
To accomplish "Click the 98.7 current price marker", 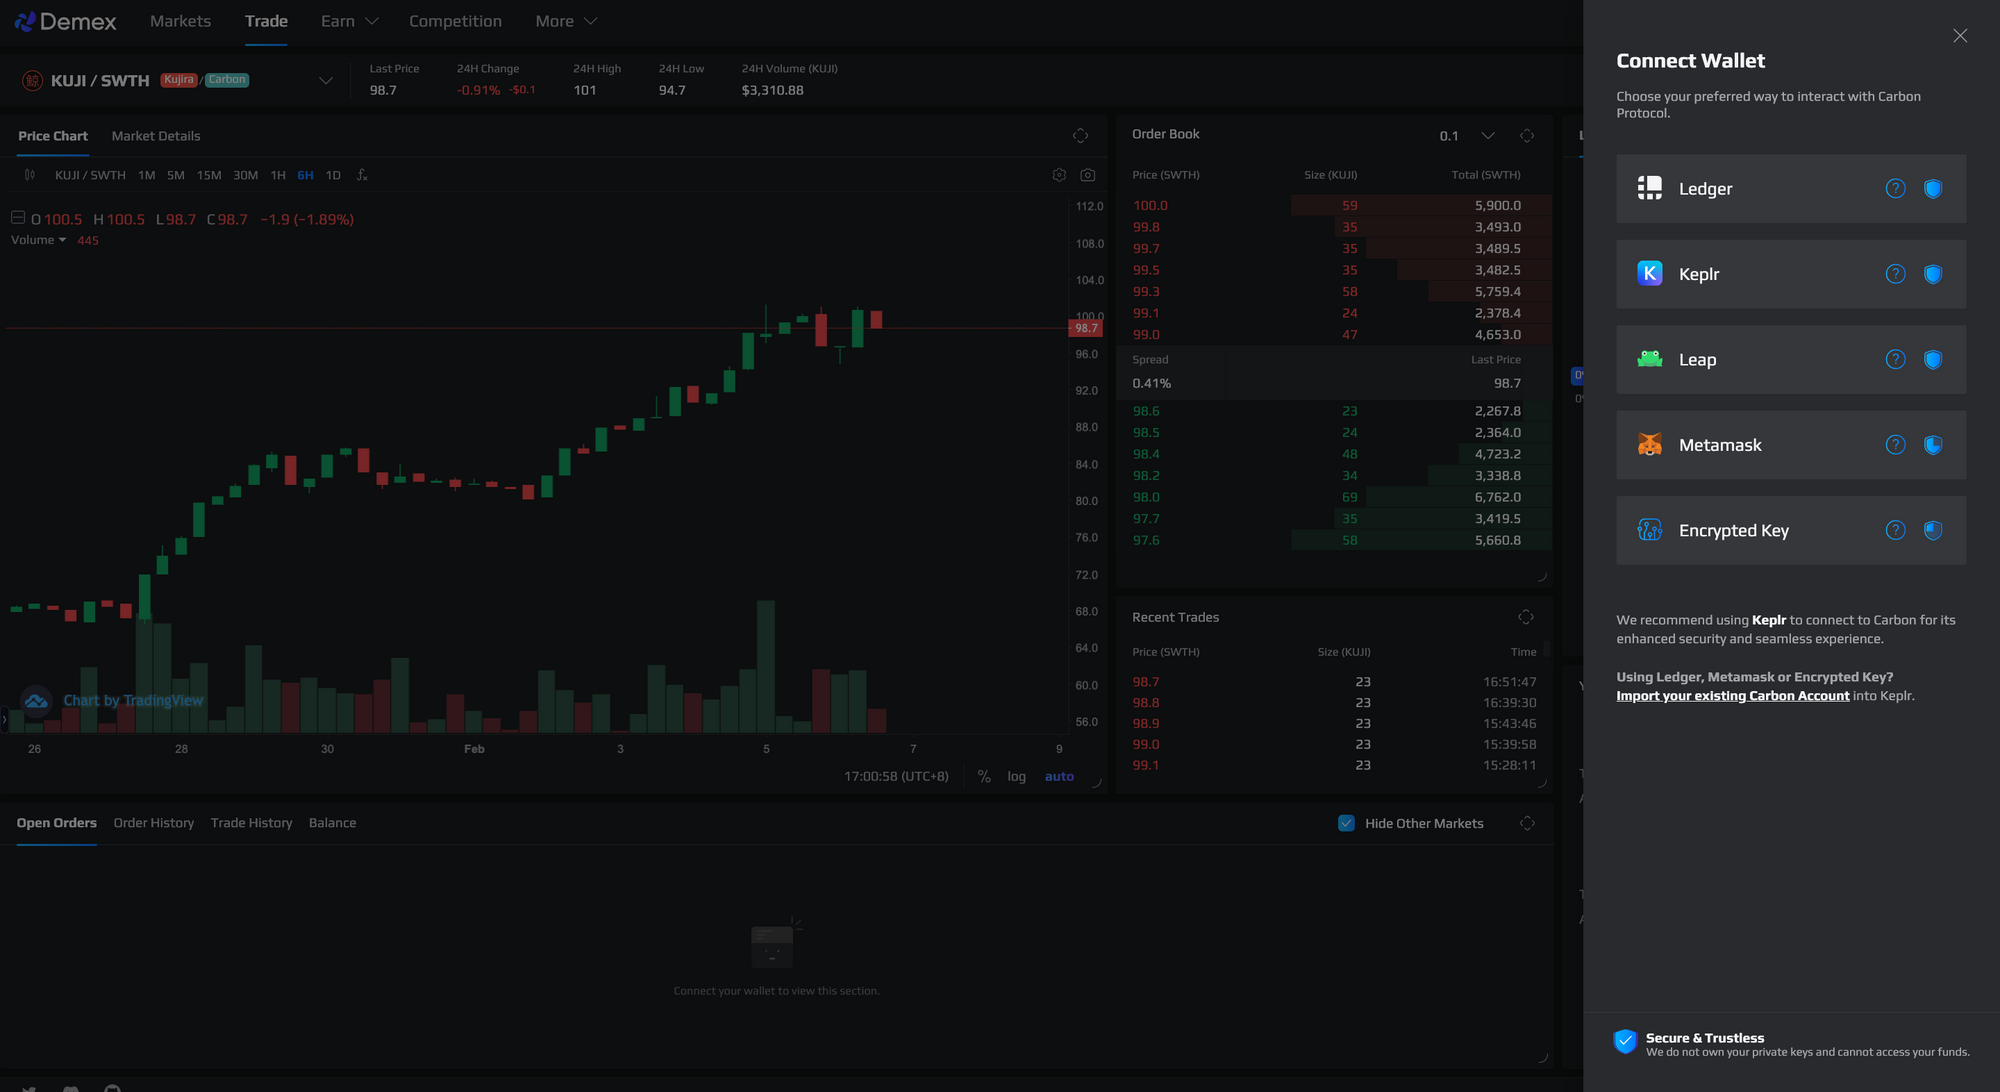I will pos(1086,328).
